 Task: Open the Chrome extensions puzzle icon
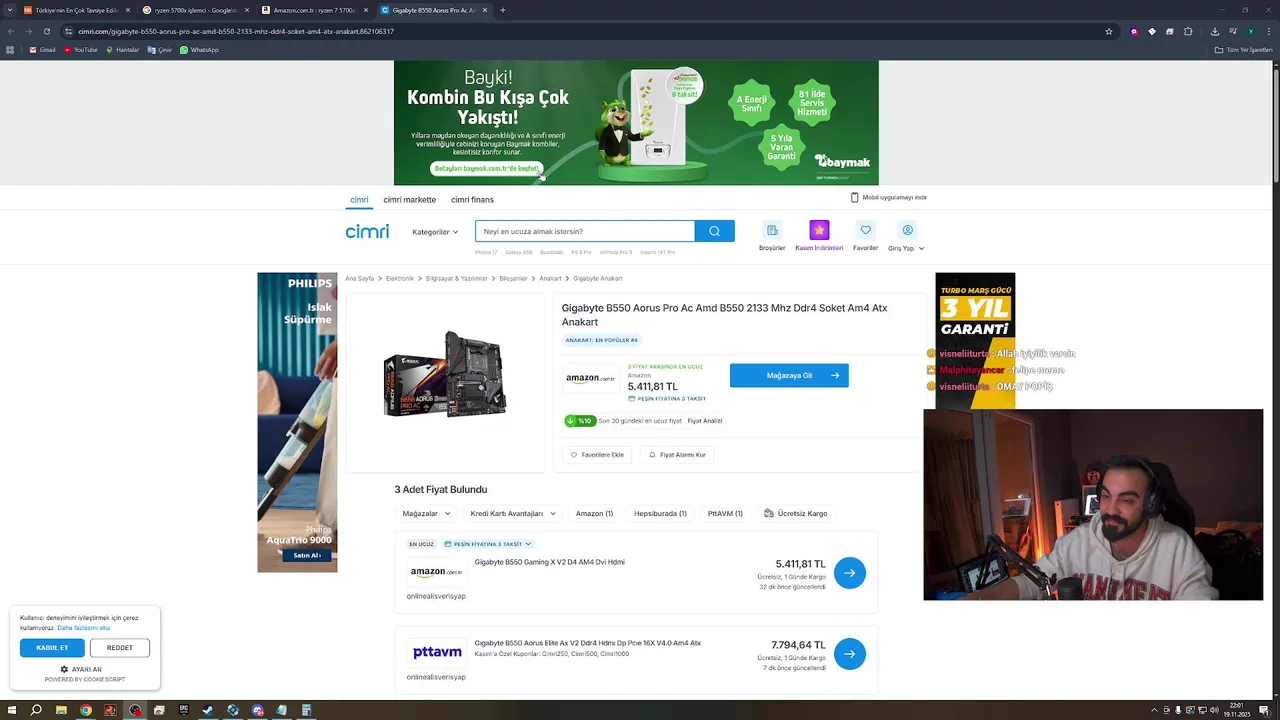click(x=1188, y=31)
